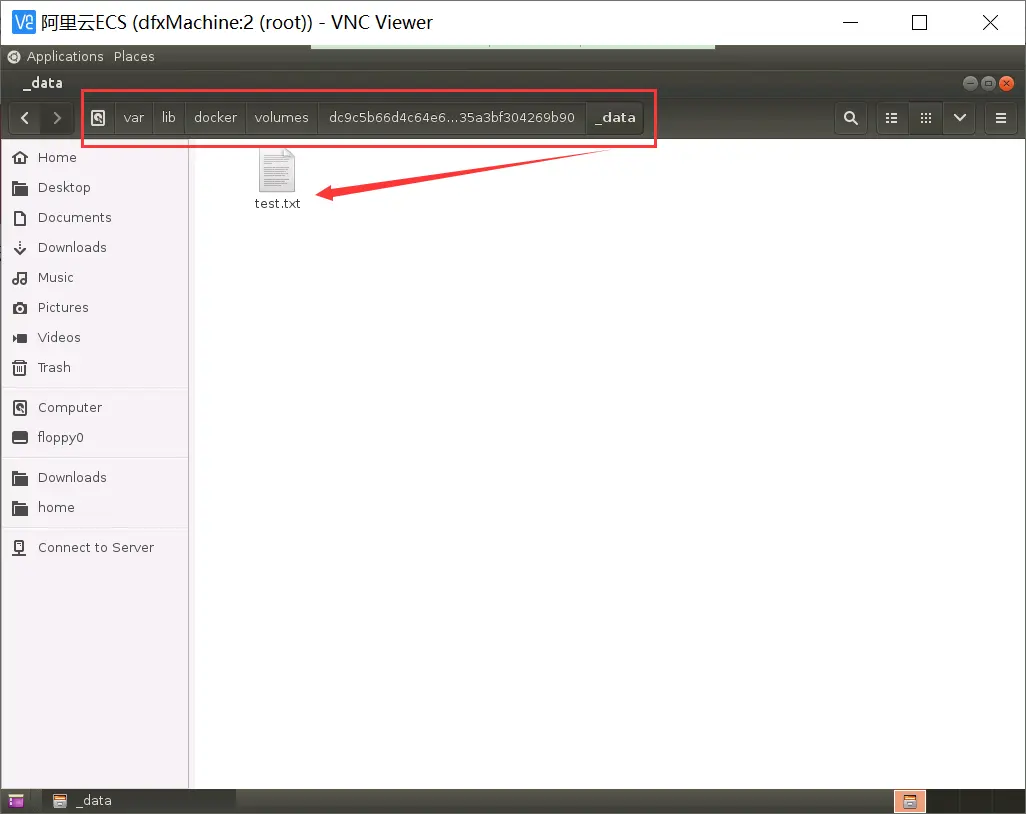Navigate to docker in the path bar
The height and width of the screenshot is (814, 1026).
point(215,118)
